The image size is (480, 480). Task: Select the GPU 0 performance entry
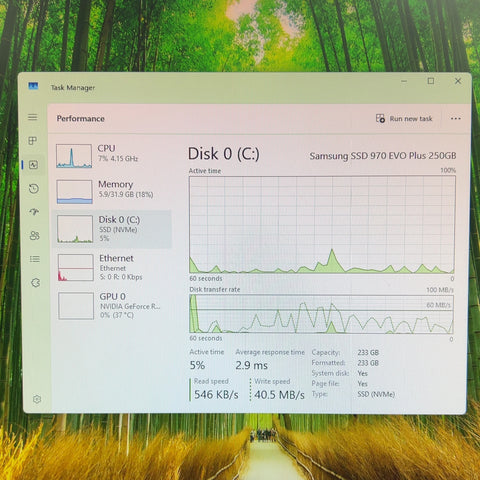click(x=113, y=306)
